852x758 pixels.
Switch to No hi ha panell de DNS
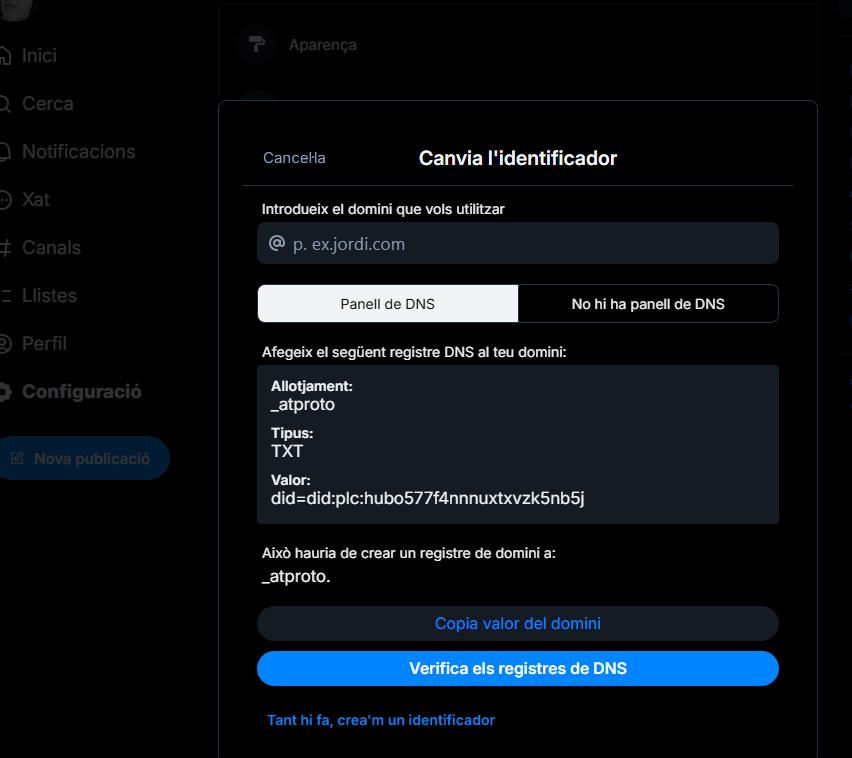[x=648, y=304]
